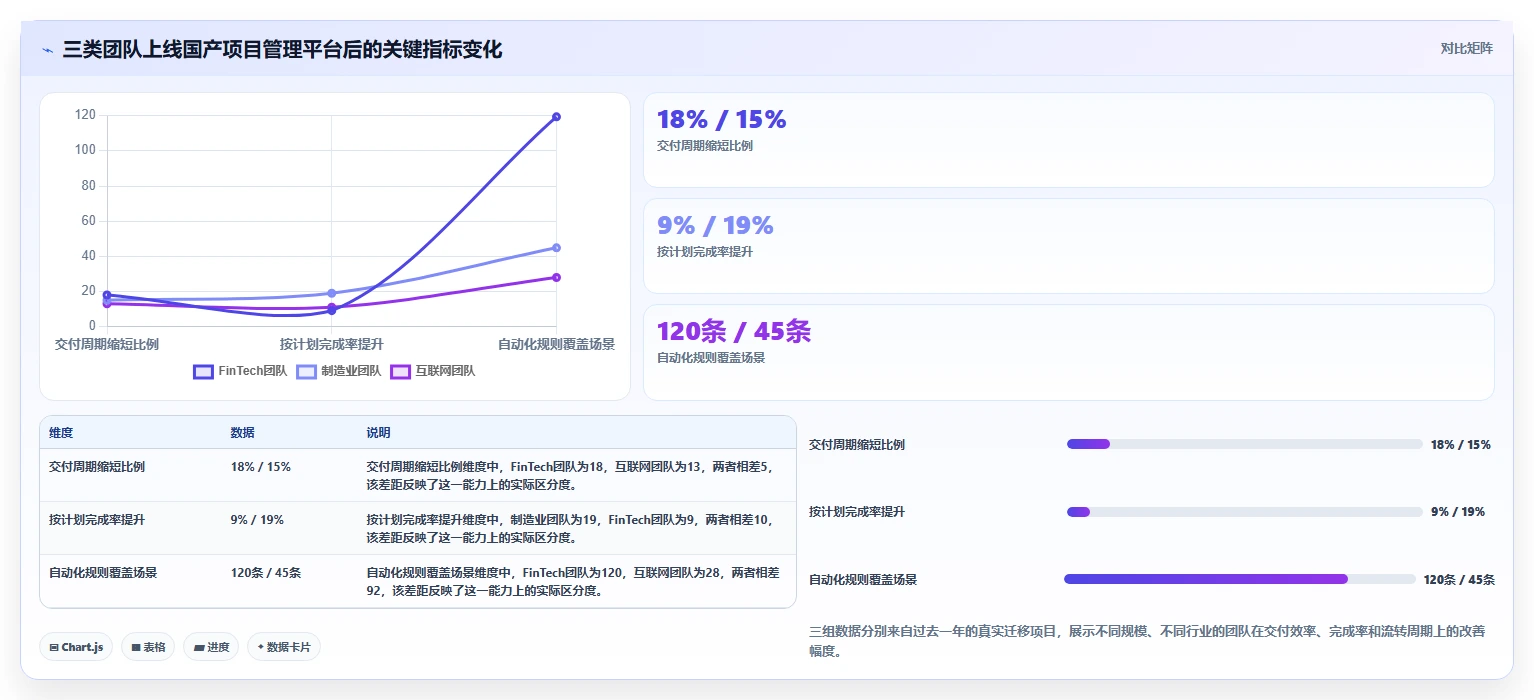Click the description mentioning 两者相差5
The height and width of the screenshot is (700, 1534).
coord(570,475)
